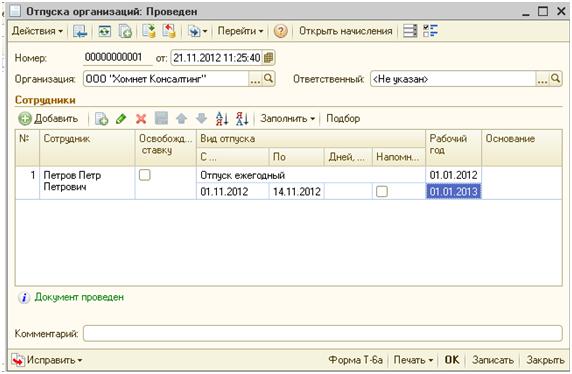Click the Рабочий год column header
Viewport: 572px width, 374px height.
click(x=453, y=148)
